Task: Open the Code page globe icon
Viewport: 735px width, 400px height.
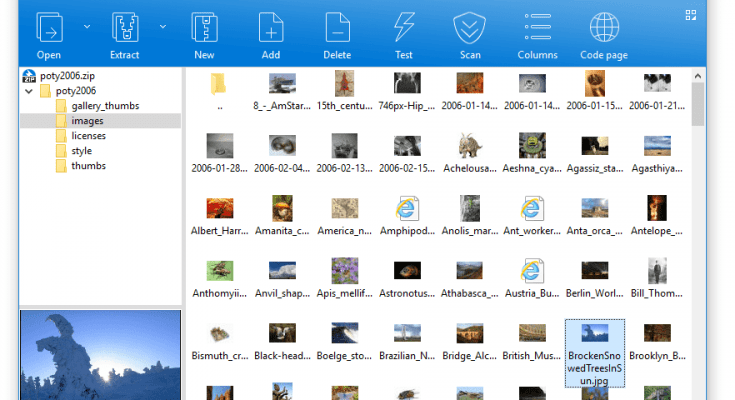Action: 604,28
